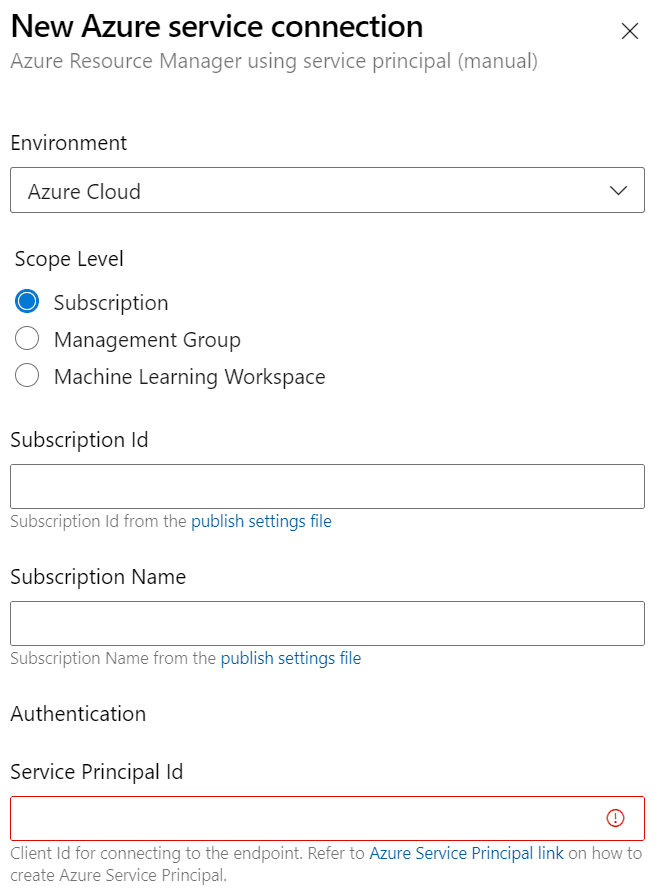Open the Environment dropdown showing Azure Cloud
The width and height of the screenshot is (672, 895).
click(x=327, y=190)
